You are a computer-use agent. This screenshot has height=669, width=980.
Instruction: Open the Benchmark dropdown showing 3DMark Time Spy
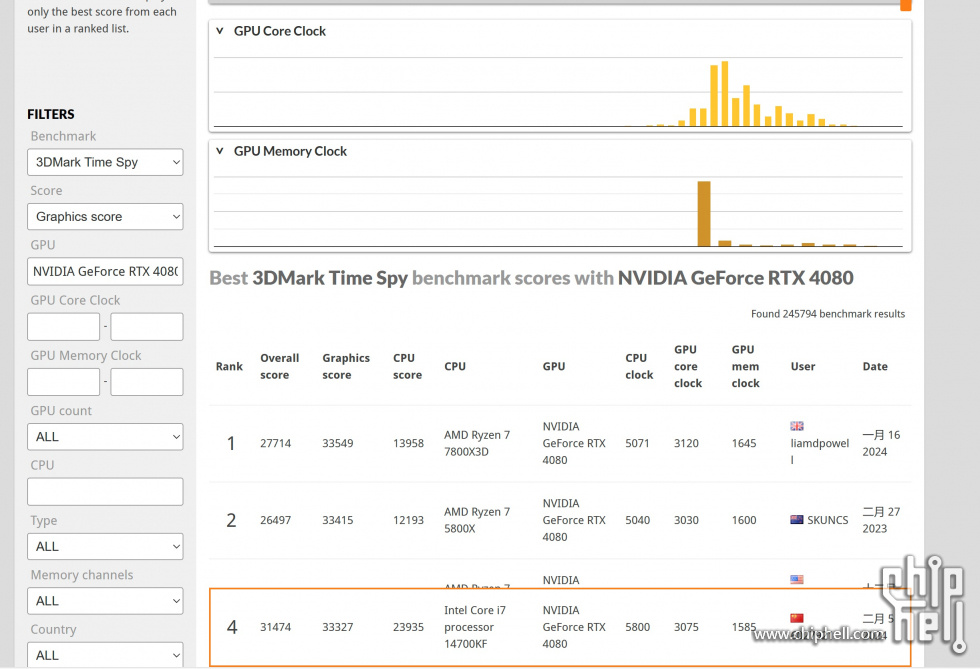coord(105,162)
